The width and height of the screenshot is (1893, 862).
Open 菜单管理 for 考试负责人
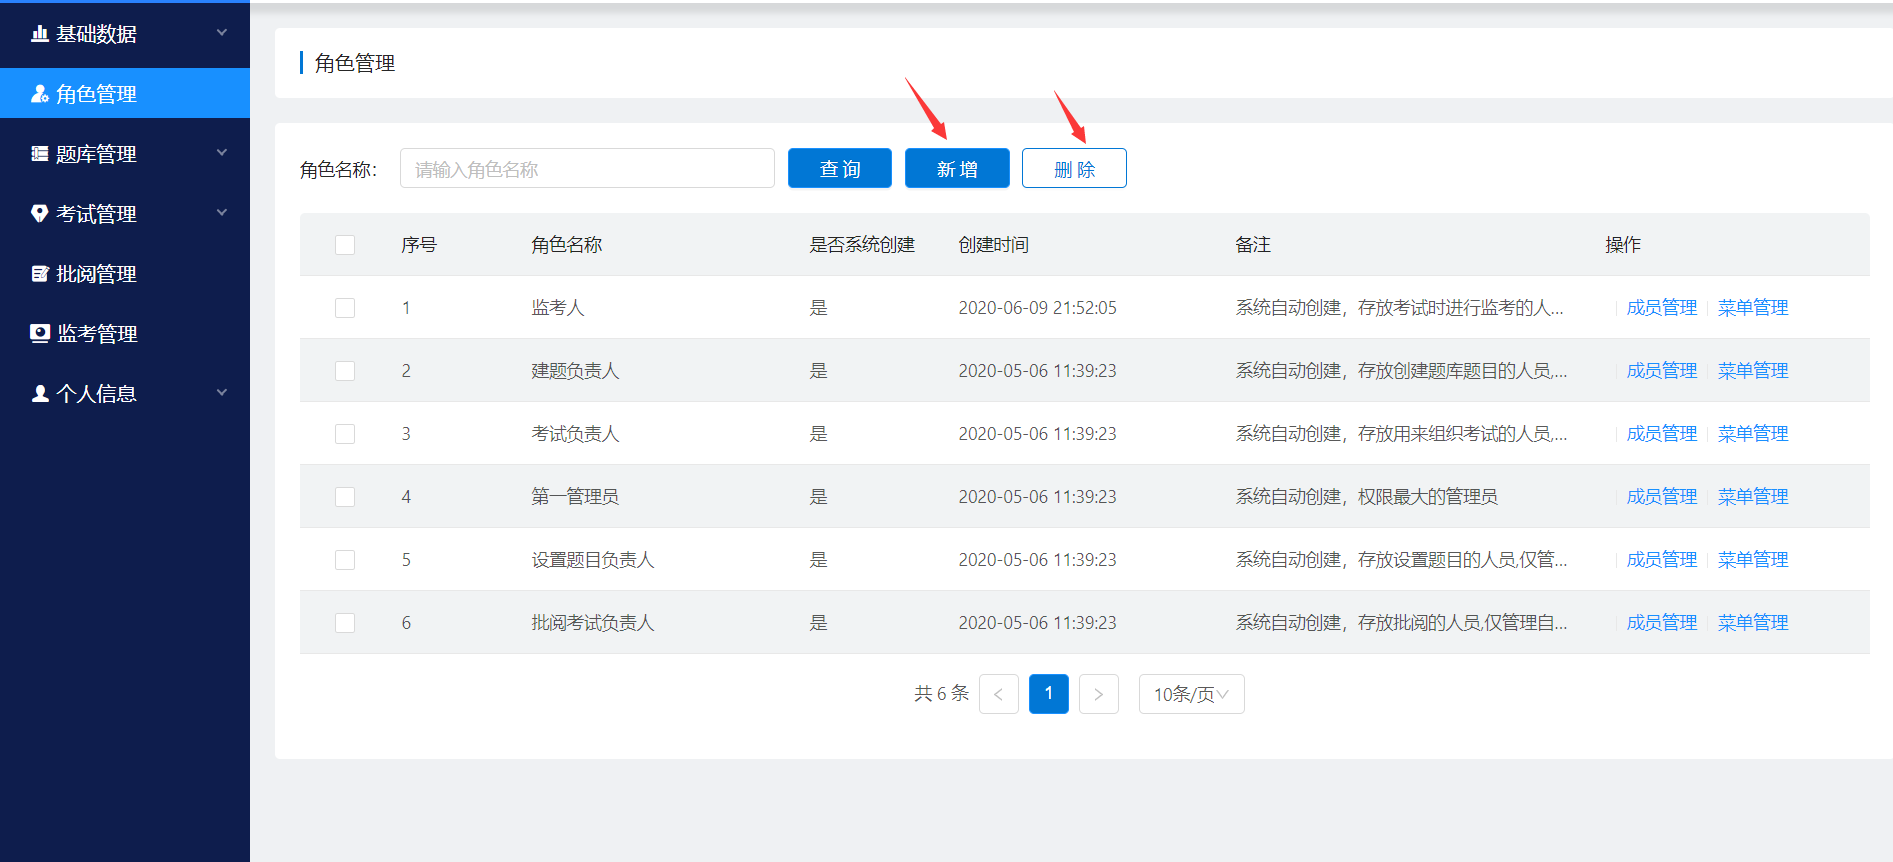[1753, 434]
